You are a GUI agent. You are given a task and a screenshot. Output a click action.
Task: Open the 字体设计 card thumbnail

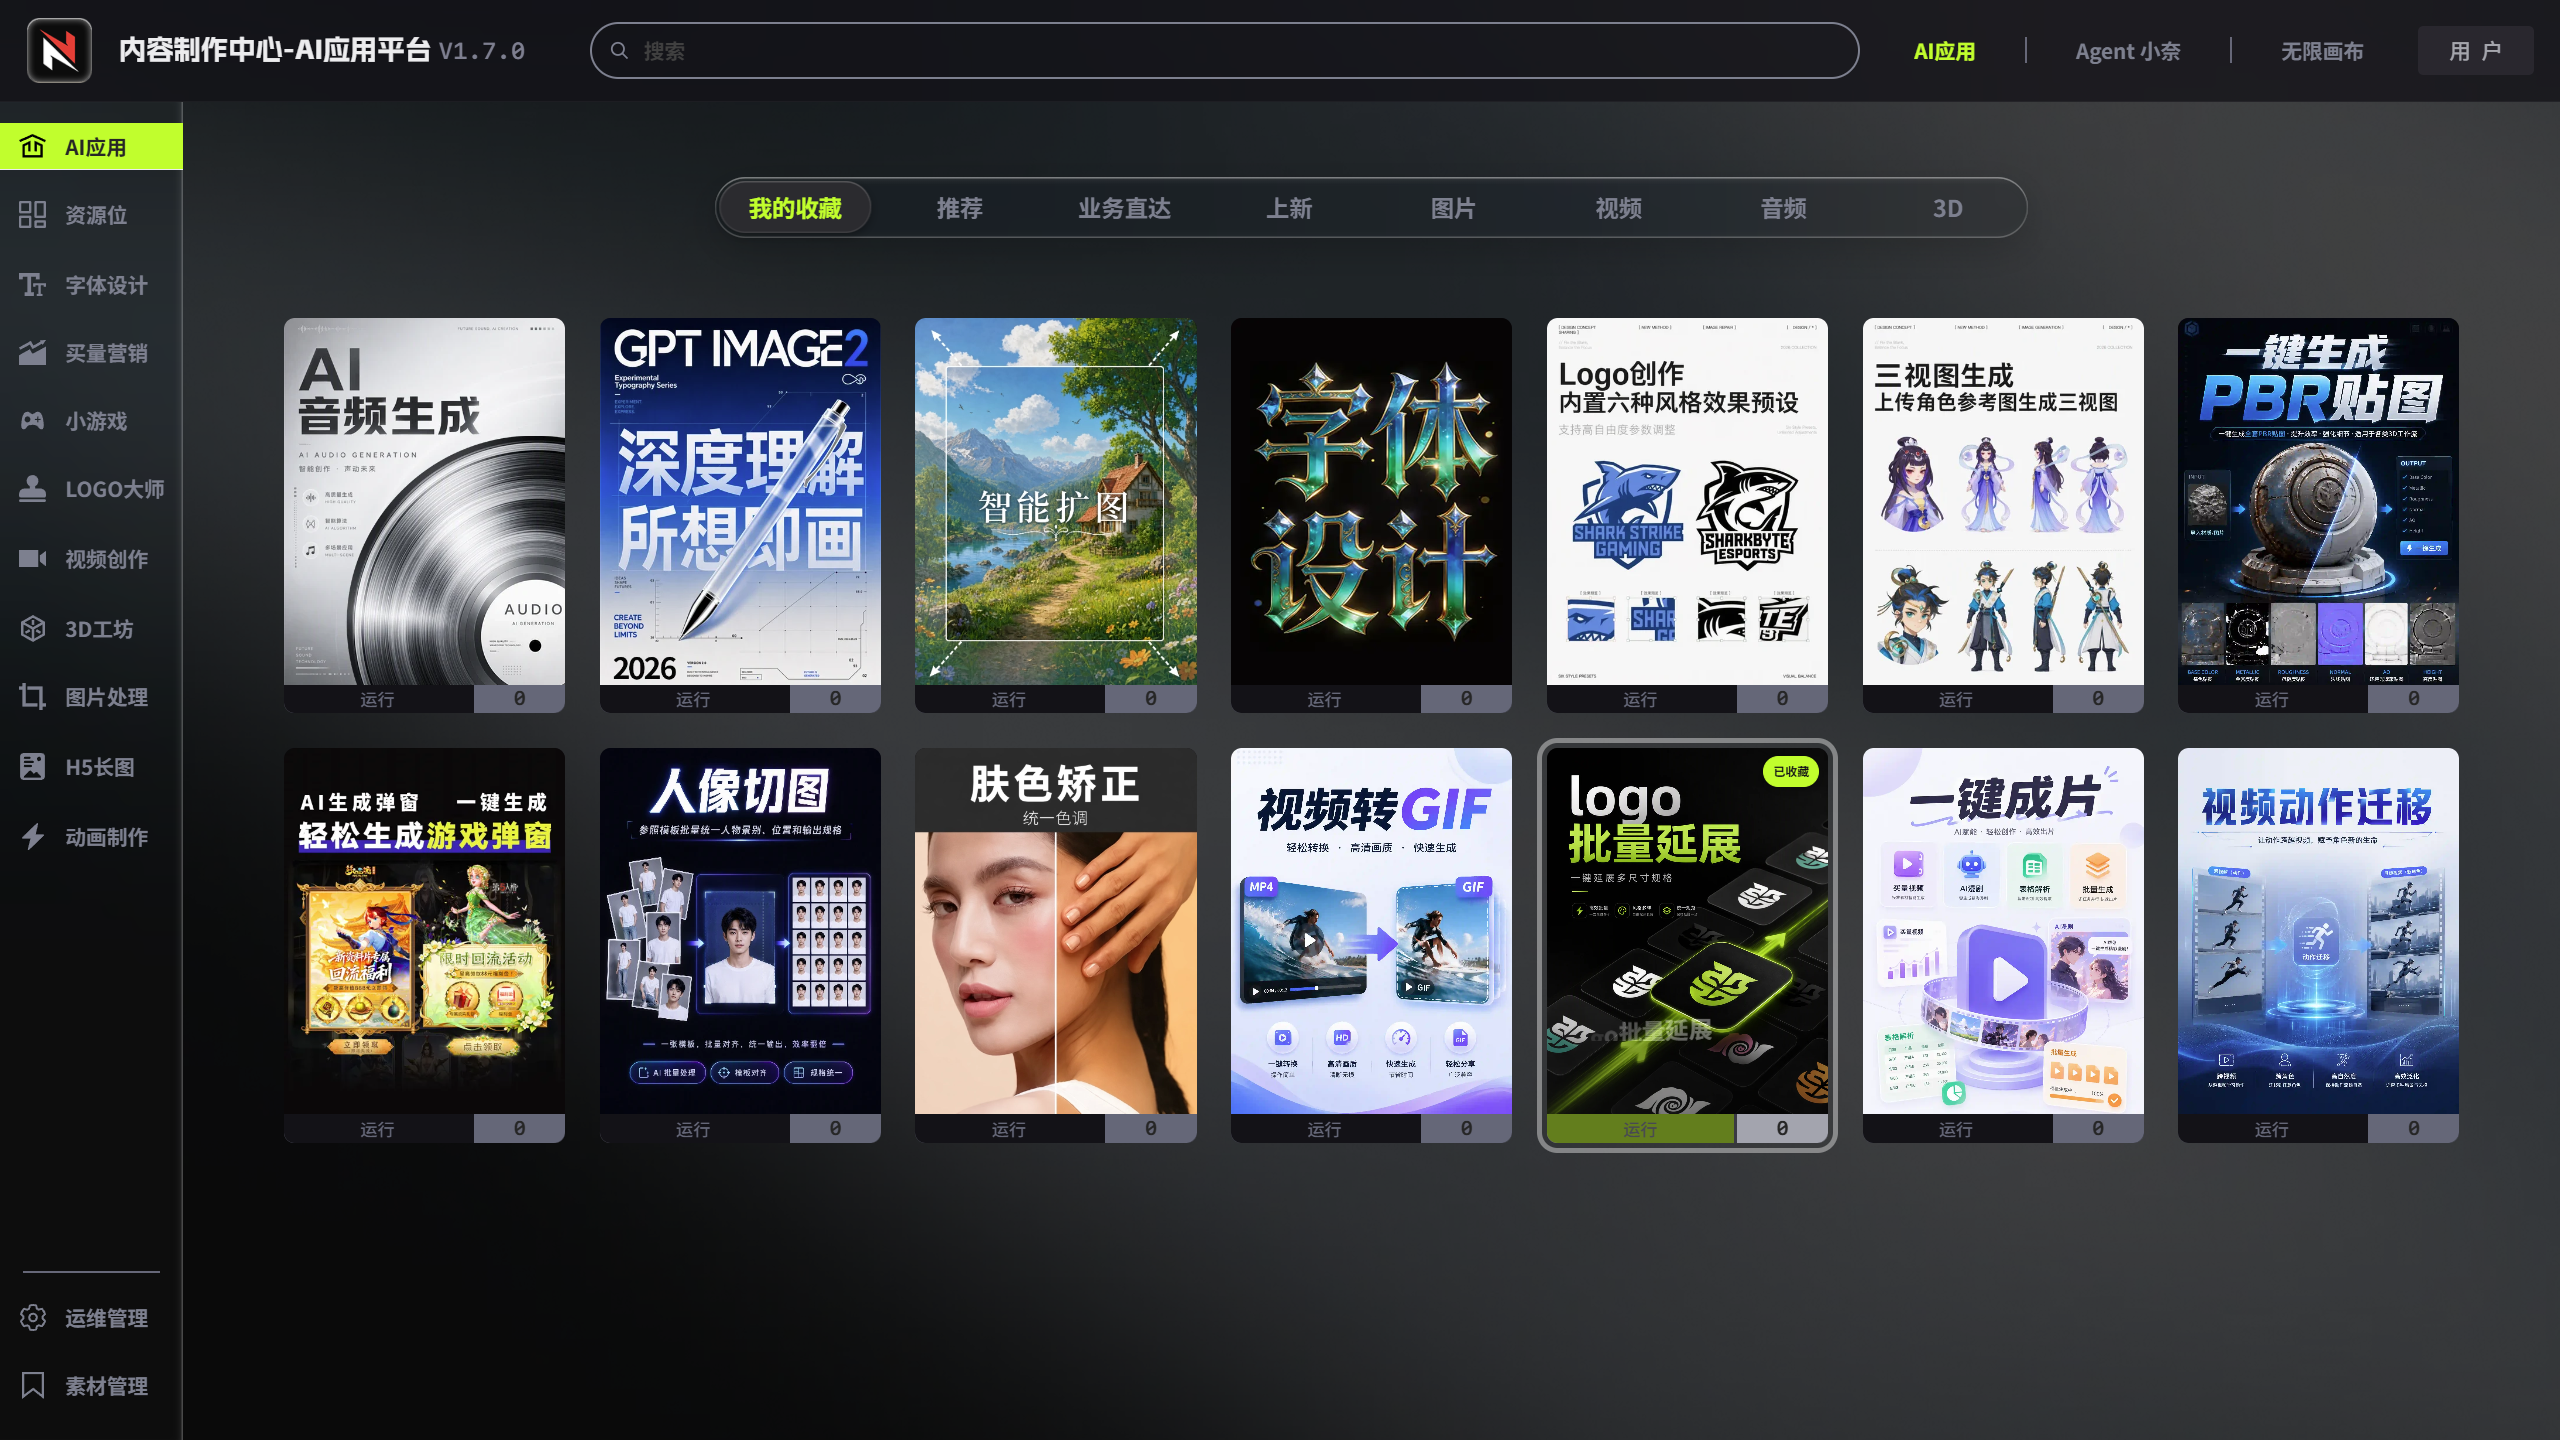coord(1371,501)
